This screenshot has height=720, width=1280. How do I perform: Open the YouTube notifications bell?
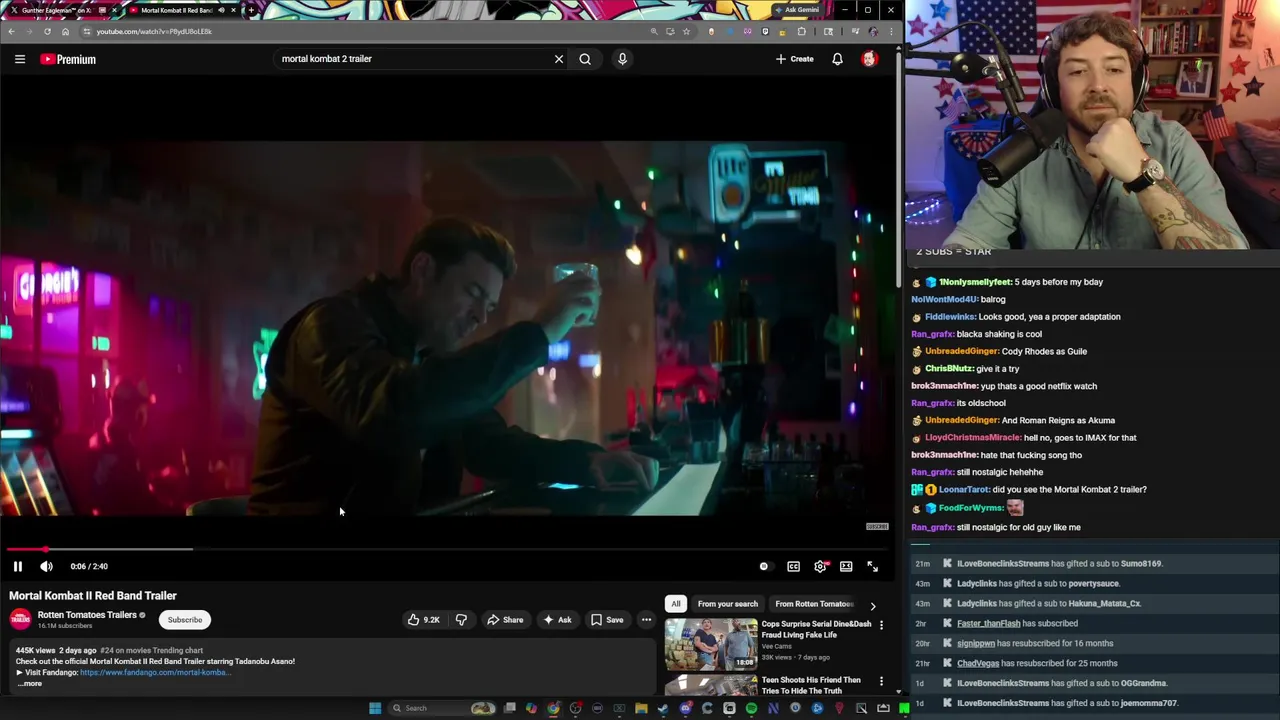click(x=837, y=59)
